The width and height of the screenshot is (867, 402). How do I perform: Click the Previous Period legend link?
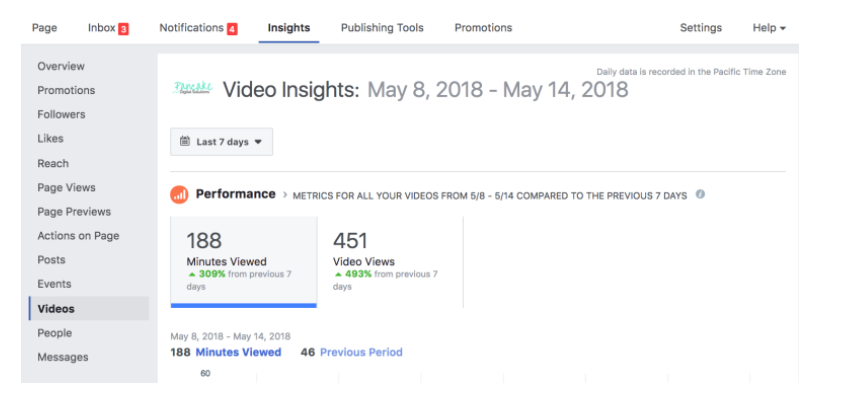coord(361,352)
